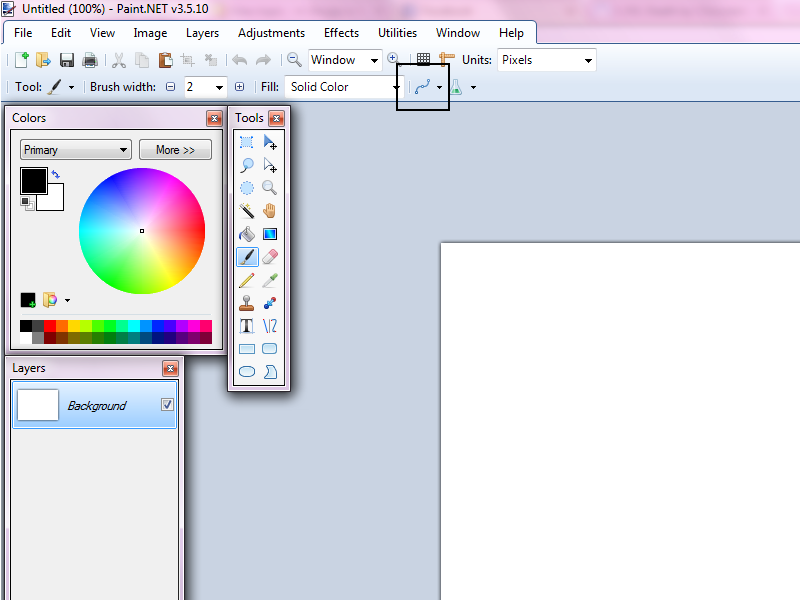This screenshot has height=600, width=800.
Task: Click the Save disk icon
Action: (x=67, y=60)
